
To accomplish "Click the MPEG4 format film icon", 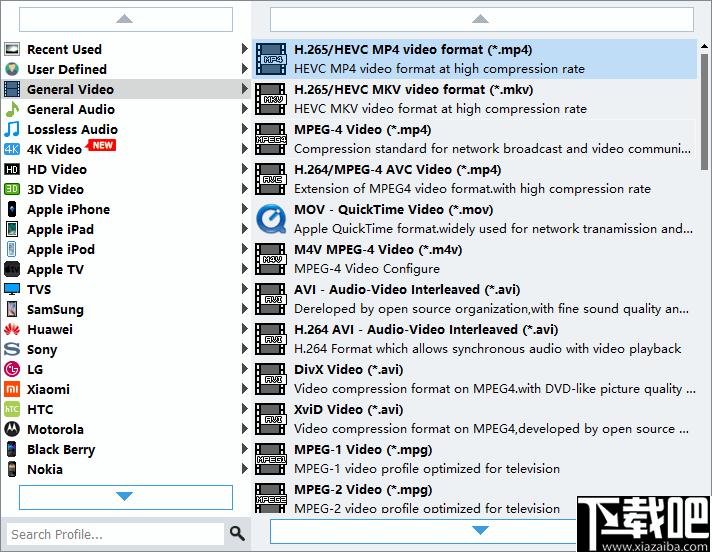I will tap(271, 139).
